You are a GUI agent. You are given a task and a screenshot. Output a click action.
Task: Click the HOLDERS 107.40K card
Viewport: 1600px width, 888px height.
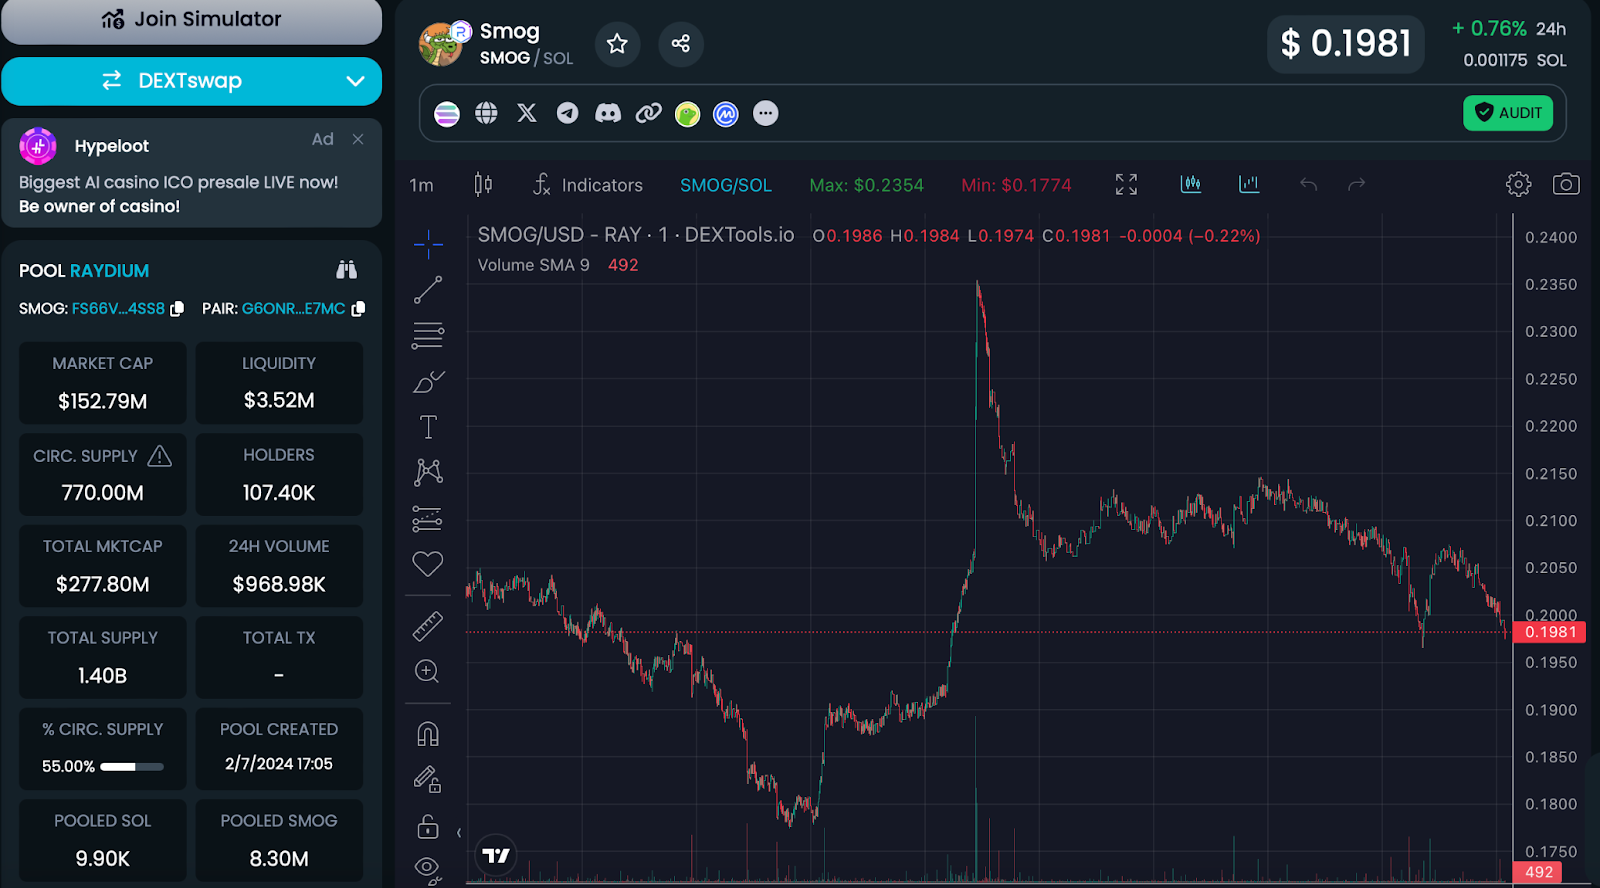click(x=279, y=474)
